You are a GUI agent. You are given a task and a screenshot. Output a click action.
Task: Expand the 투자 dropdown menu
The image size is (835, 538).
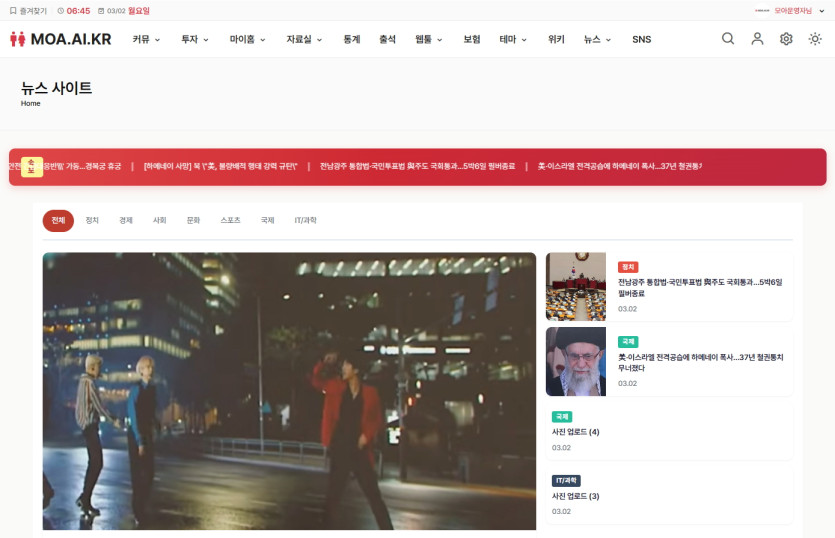coord(194,40)
